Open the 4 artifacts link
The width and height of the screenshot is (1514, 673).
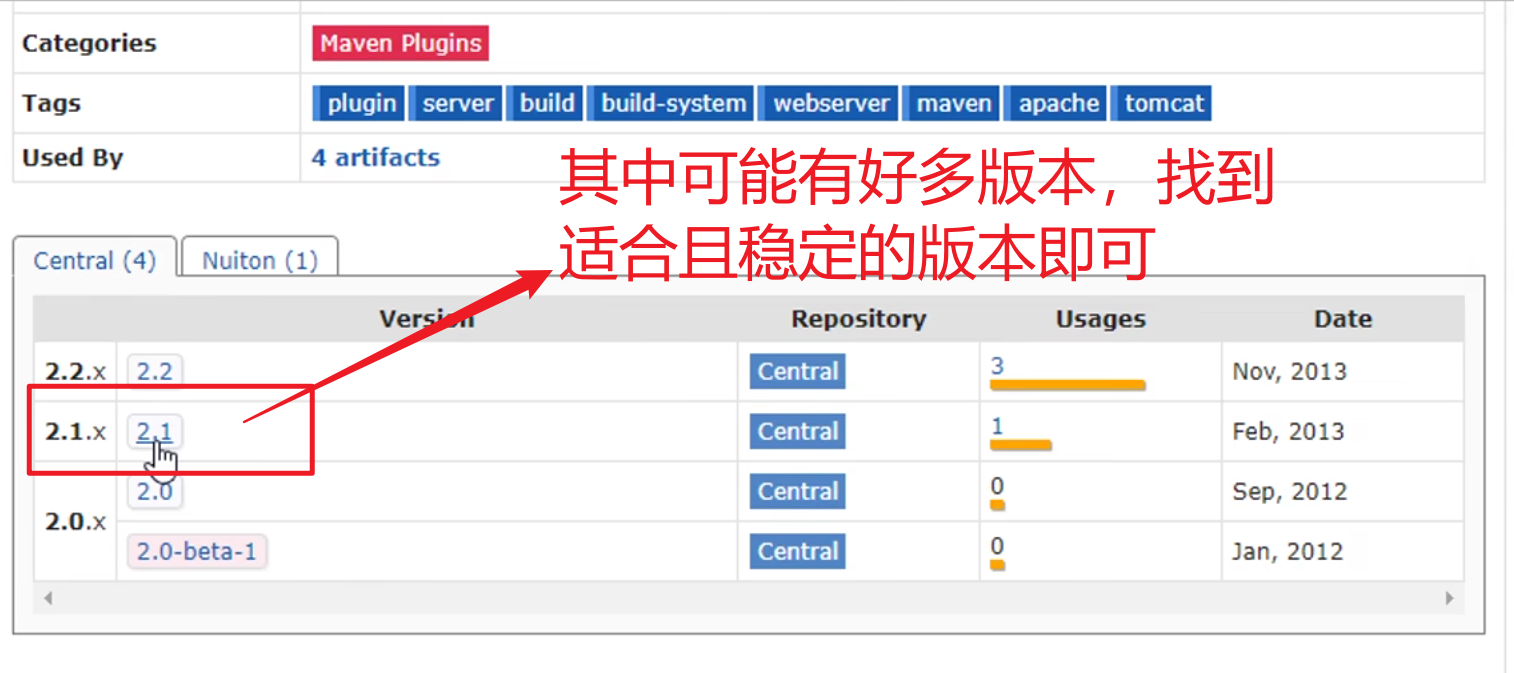[375, 157]
